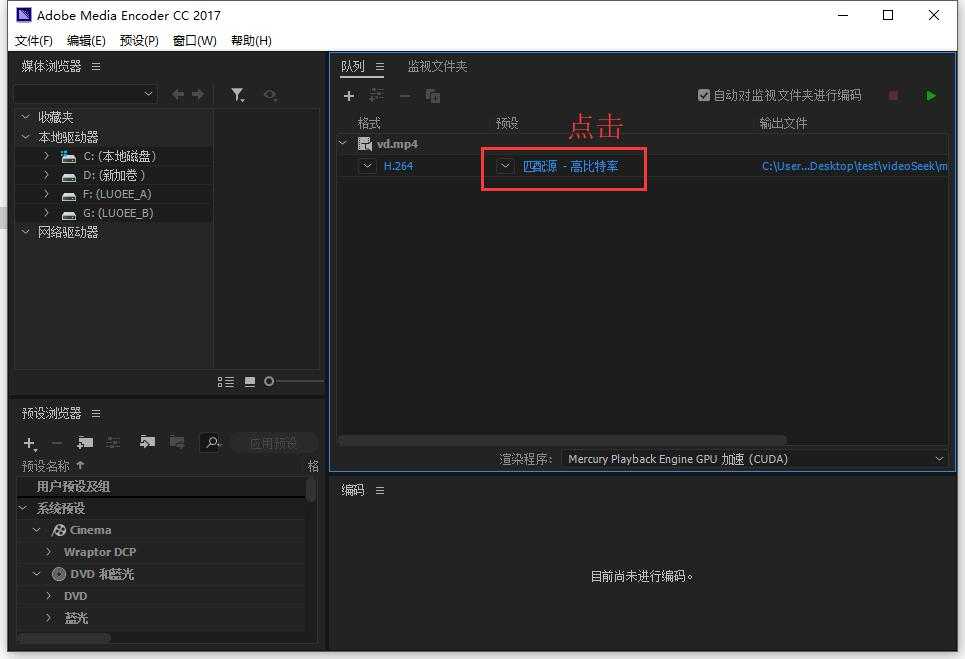The height and width of the screenshot is (659, 965).
Task: Collapse the 系统预设 group
Action: pyautogui.click(x=23, y=508)
